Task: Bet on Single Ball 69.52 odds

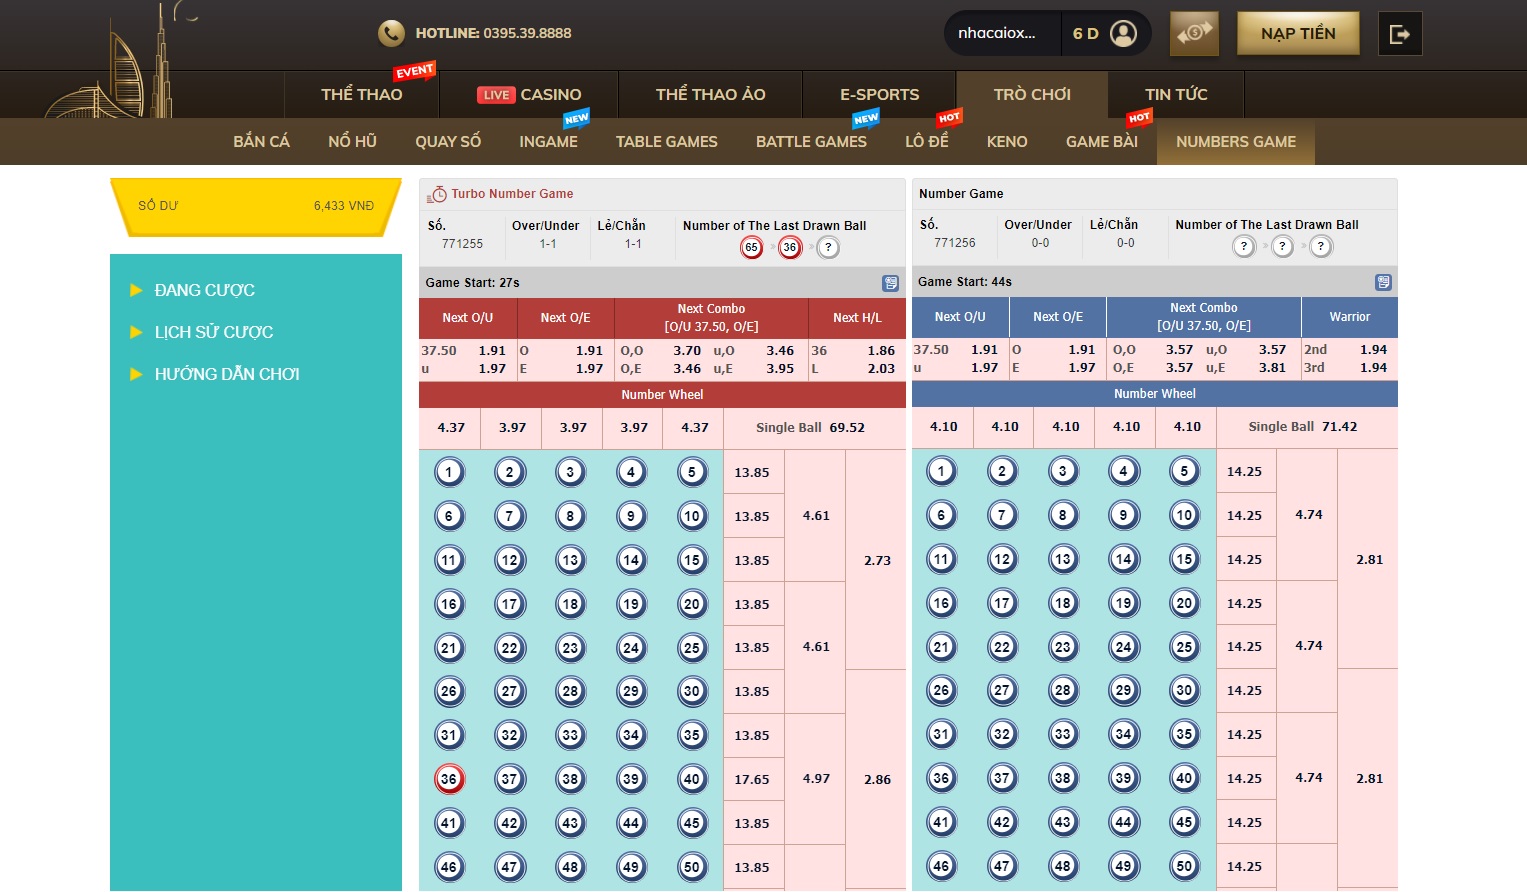Action: pos(810,427)
